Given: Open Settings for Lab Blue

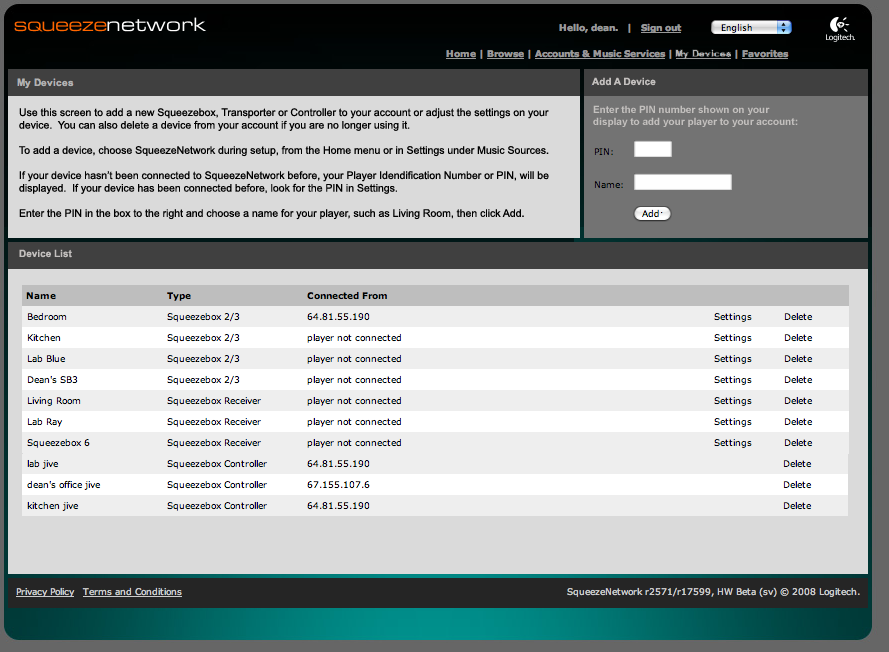Looking at the screenshot, I should click(732, 359).
